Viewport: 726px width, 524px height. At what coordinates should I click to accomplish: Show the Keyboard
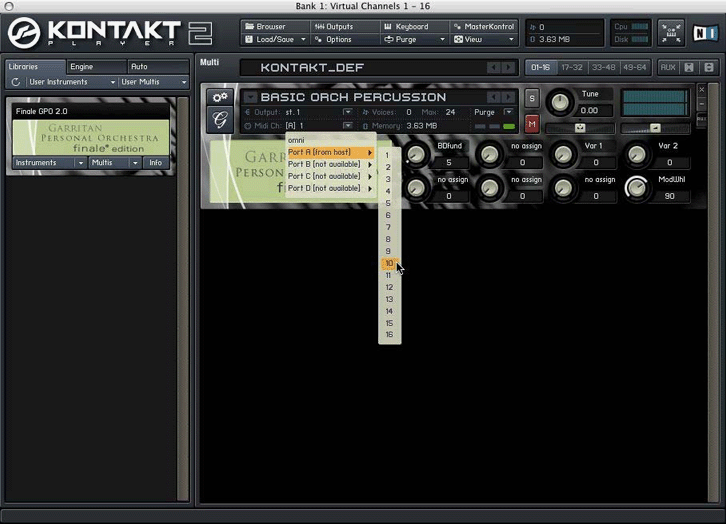pos(414,26)
